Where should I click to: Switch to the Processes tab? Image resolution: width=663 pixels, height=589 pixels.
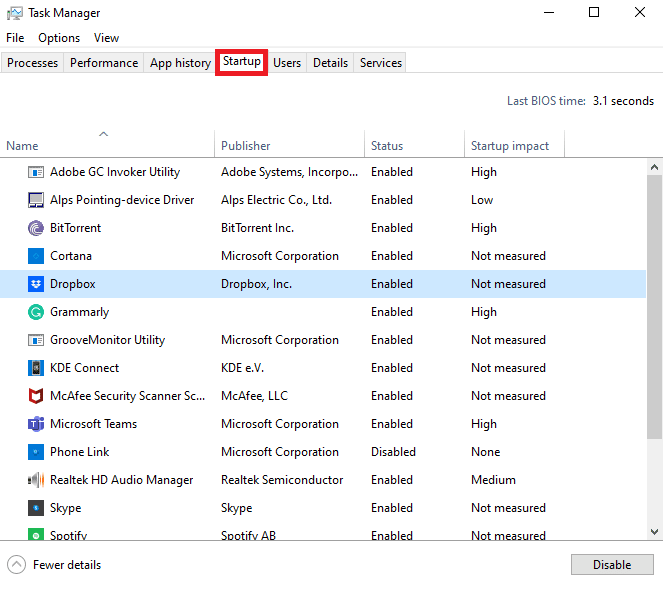(33, 63)
